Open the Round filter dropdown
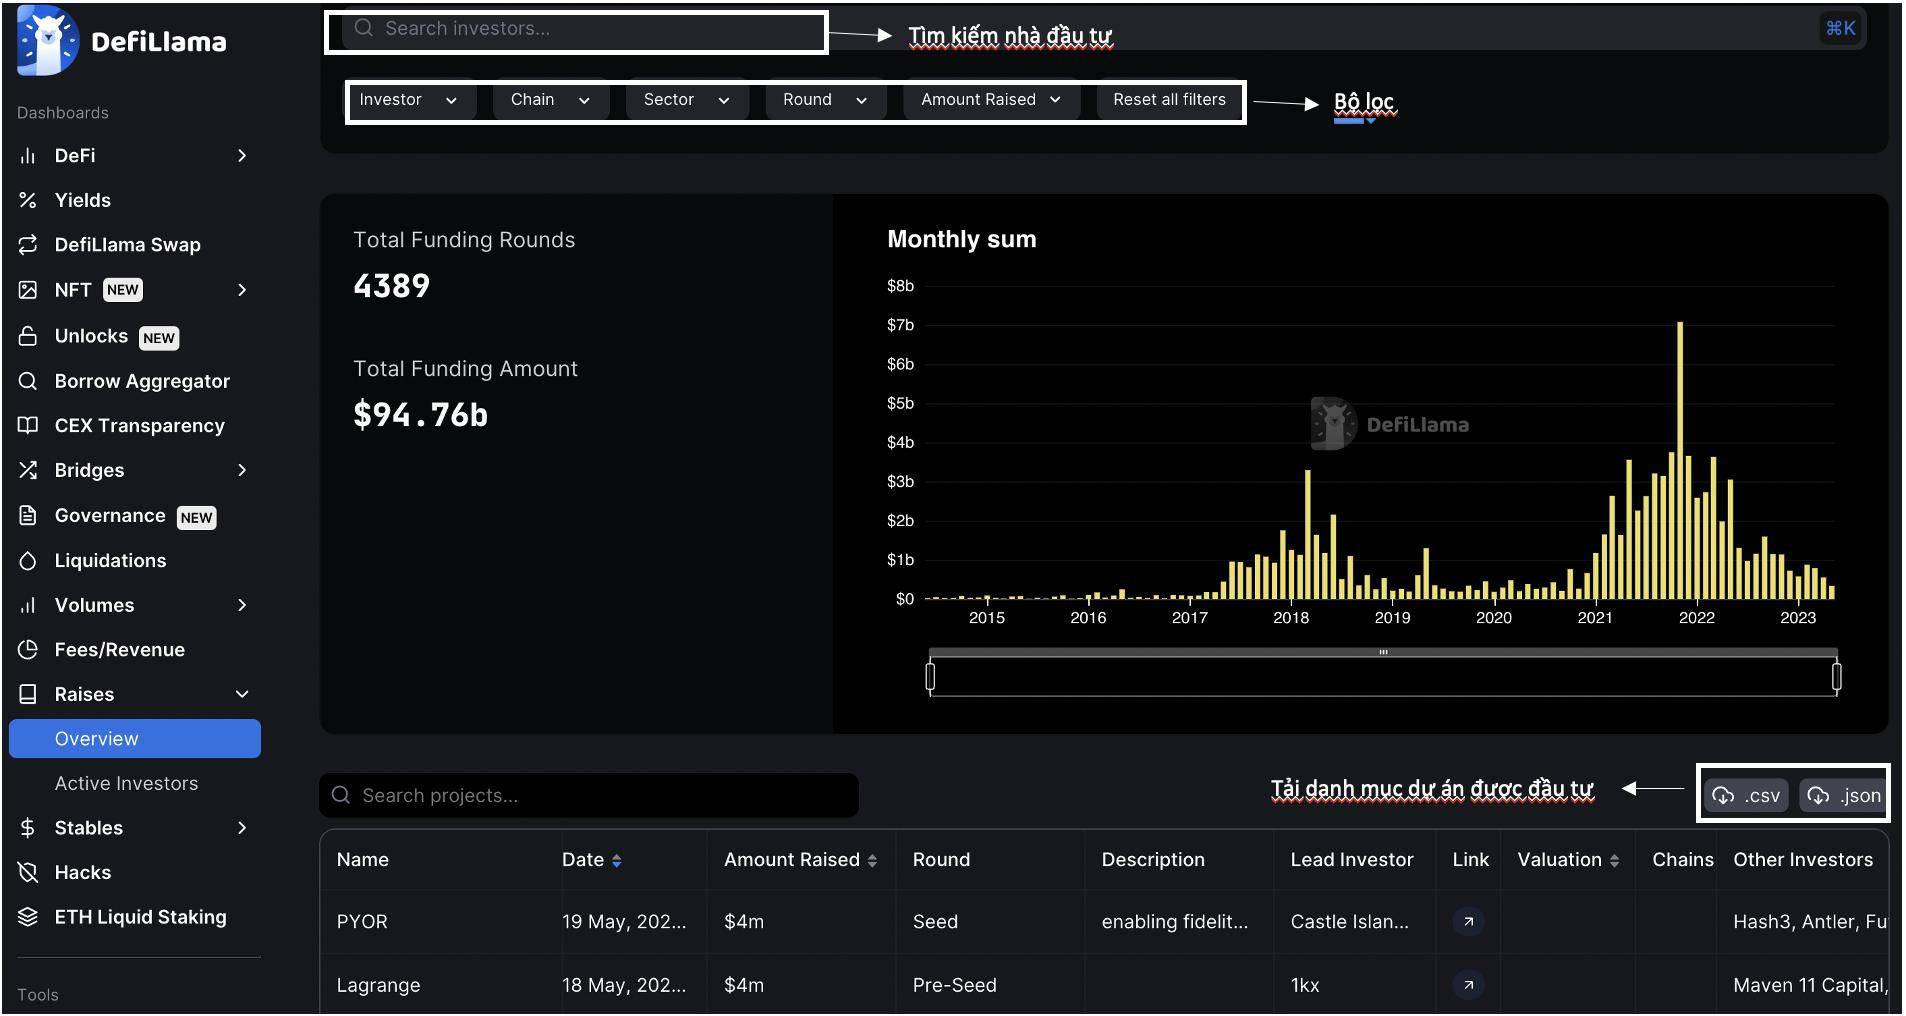 tap(825, 100)
